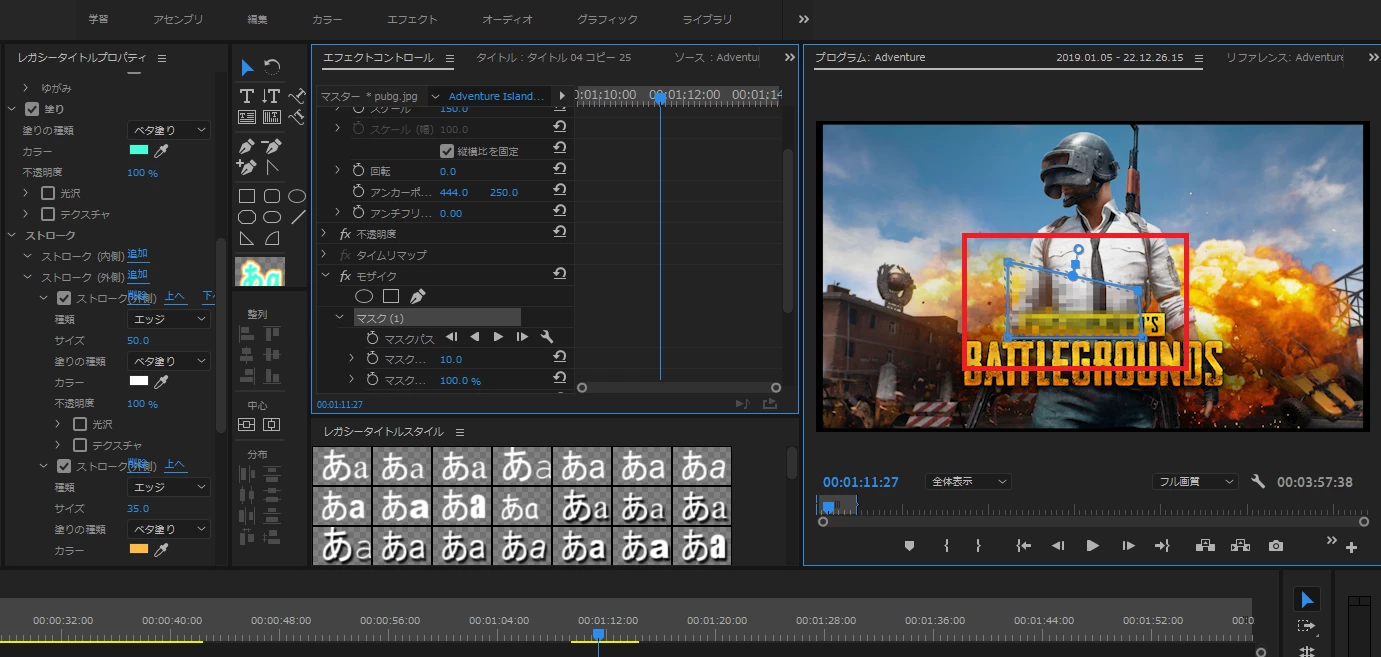Viewport: 1381px width, 657px height.
Task: Create ellipse mask for Mosaic effect
Action: (365, 297)
